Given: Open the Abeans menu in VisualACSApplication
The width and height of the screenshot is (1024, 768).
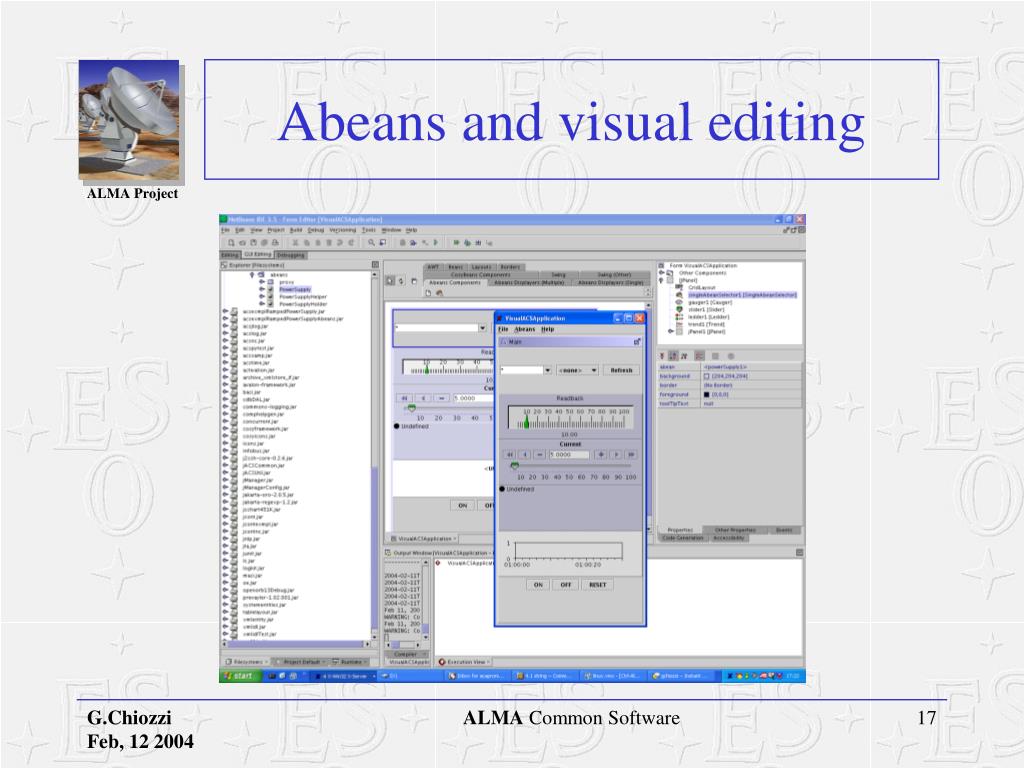Looking at the screenshot, I should 525,329.
